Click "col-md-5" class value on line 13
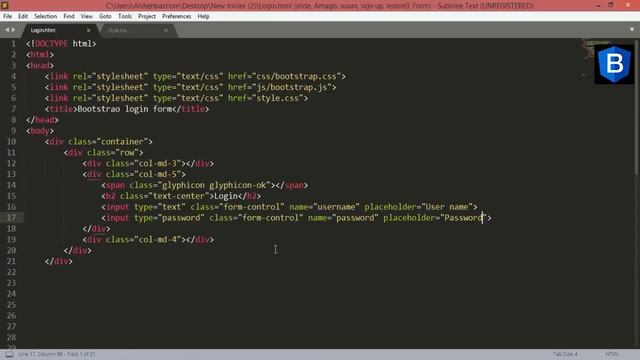 click(x=158, y=174)
